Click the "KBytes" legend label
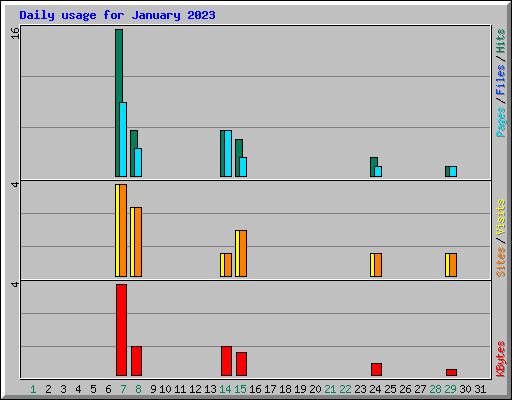 (500, 359)
